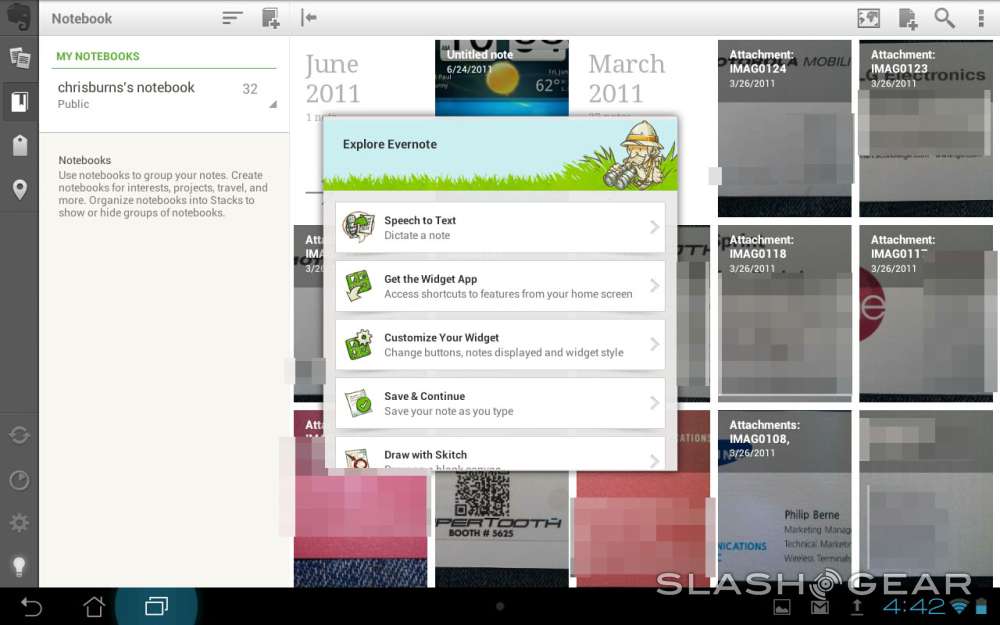Click the search magnifier icon
1000x625 pixels.
[x=944, y=18]
